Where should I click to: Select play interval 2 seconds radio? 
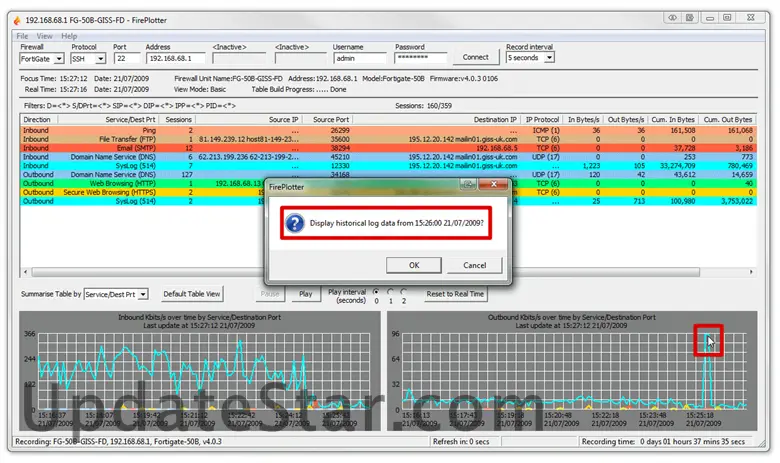tap(403, 292)
